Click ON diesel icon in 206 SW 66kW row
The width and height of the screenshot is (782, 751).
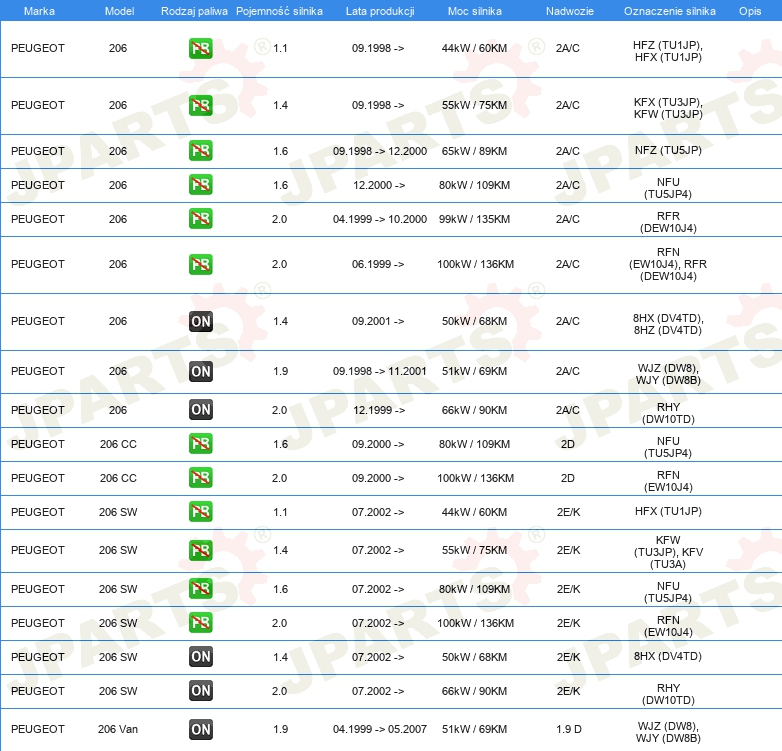200,691
